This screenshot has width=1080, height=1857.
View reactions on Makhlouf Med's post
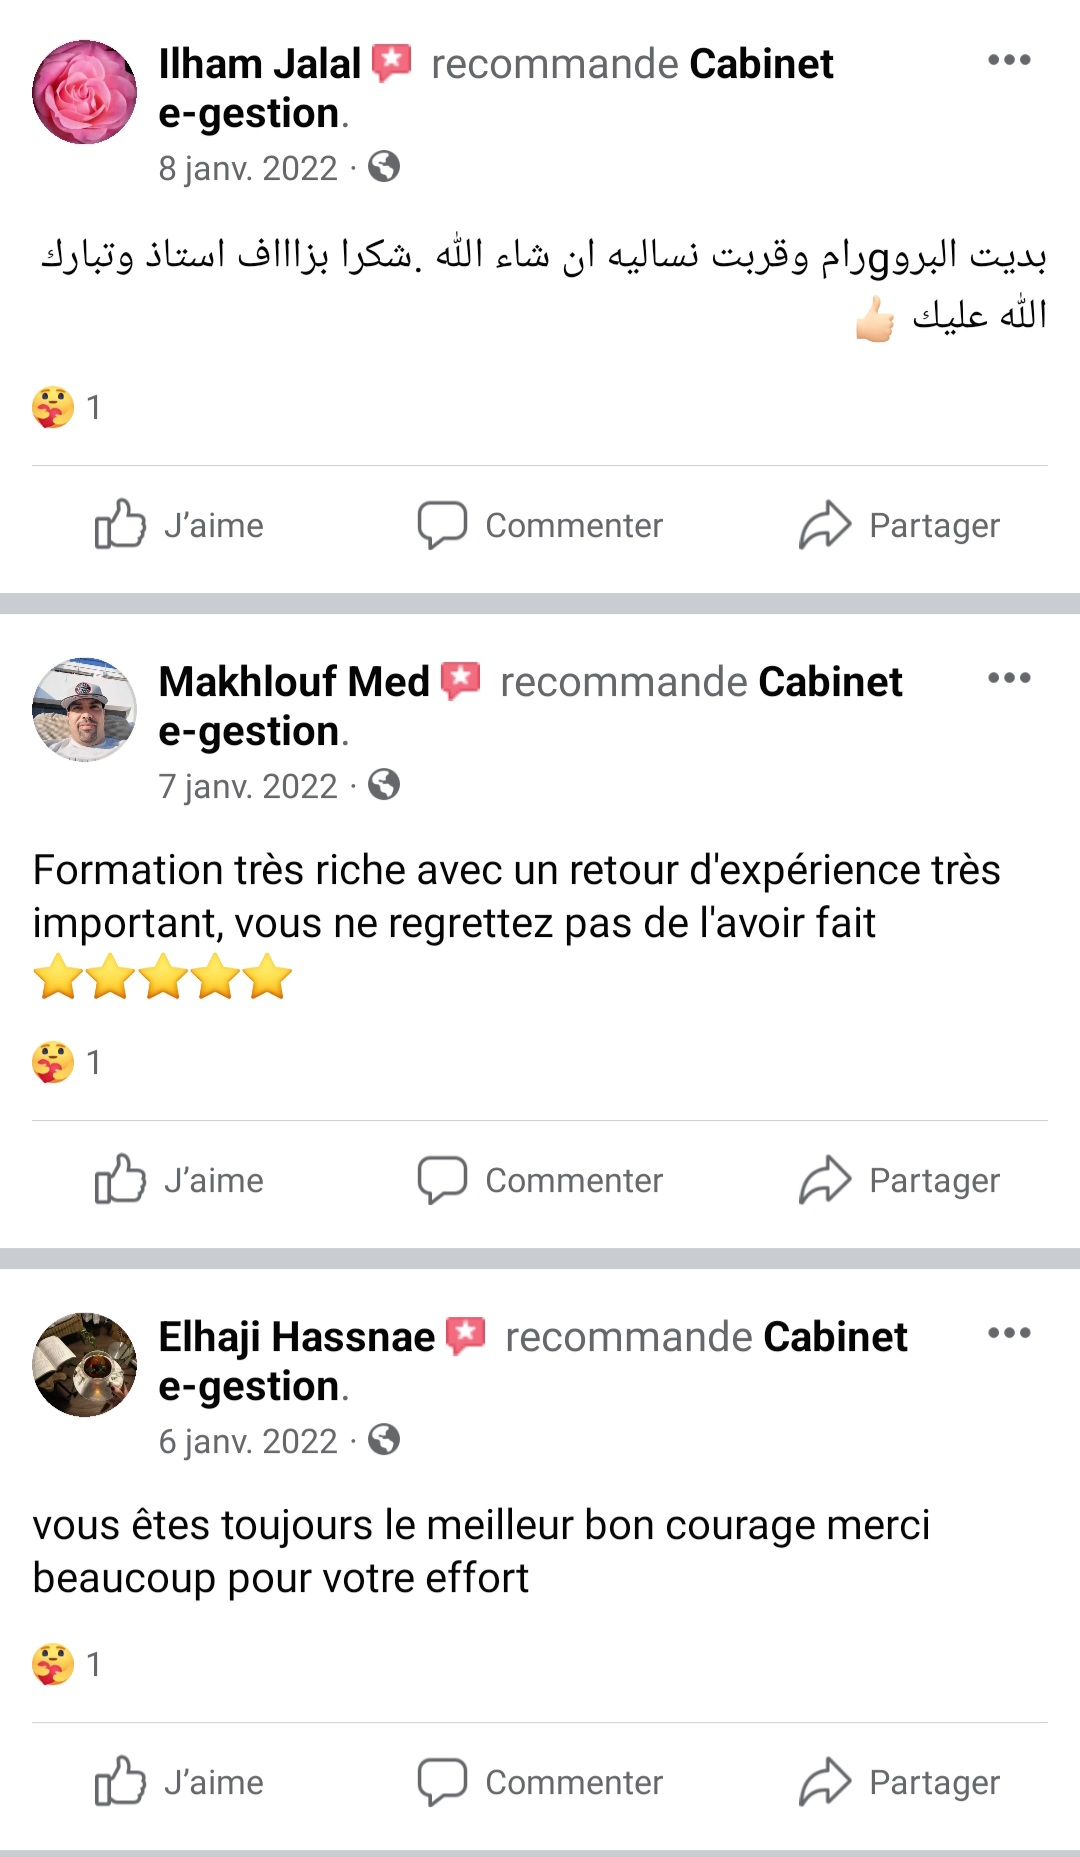tap(66, 1063)
